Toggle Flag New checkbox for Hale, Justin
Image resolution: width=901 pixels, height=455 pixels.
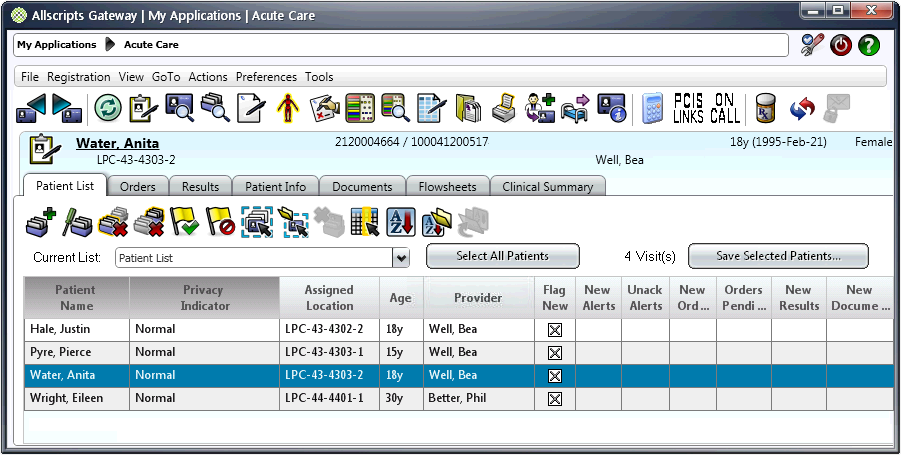click(x=555, y=329)
